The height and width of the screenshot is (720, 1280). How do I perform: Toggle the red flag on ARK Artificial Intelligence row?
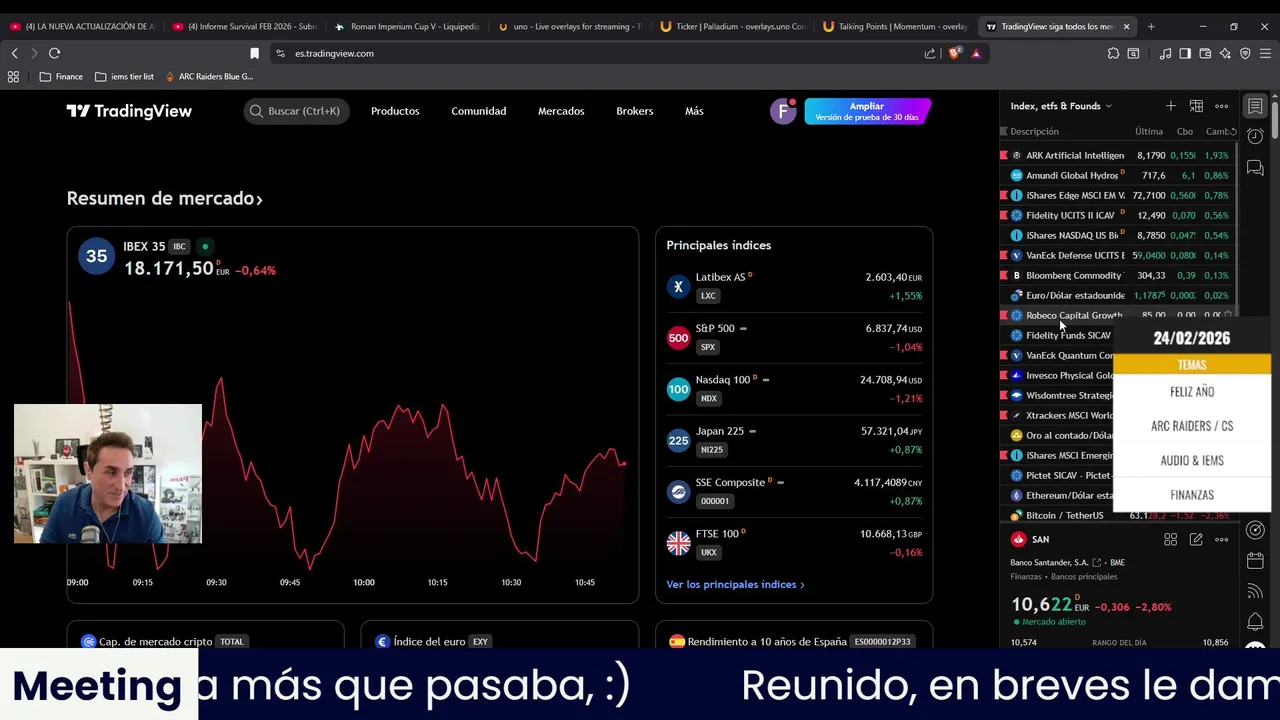coord(1004,155)
